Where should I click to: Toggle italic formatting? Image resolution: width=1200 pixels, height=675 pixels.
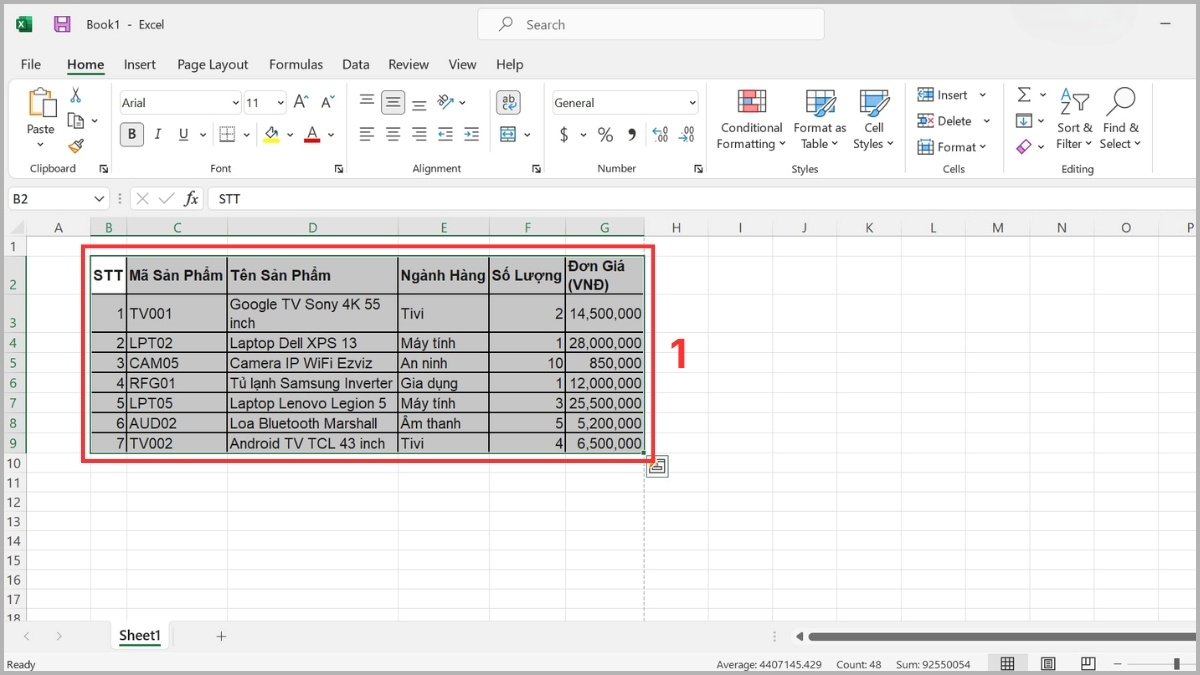pos(157,134)
